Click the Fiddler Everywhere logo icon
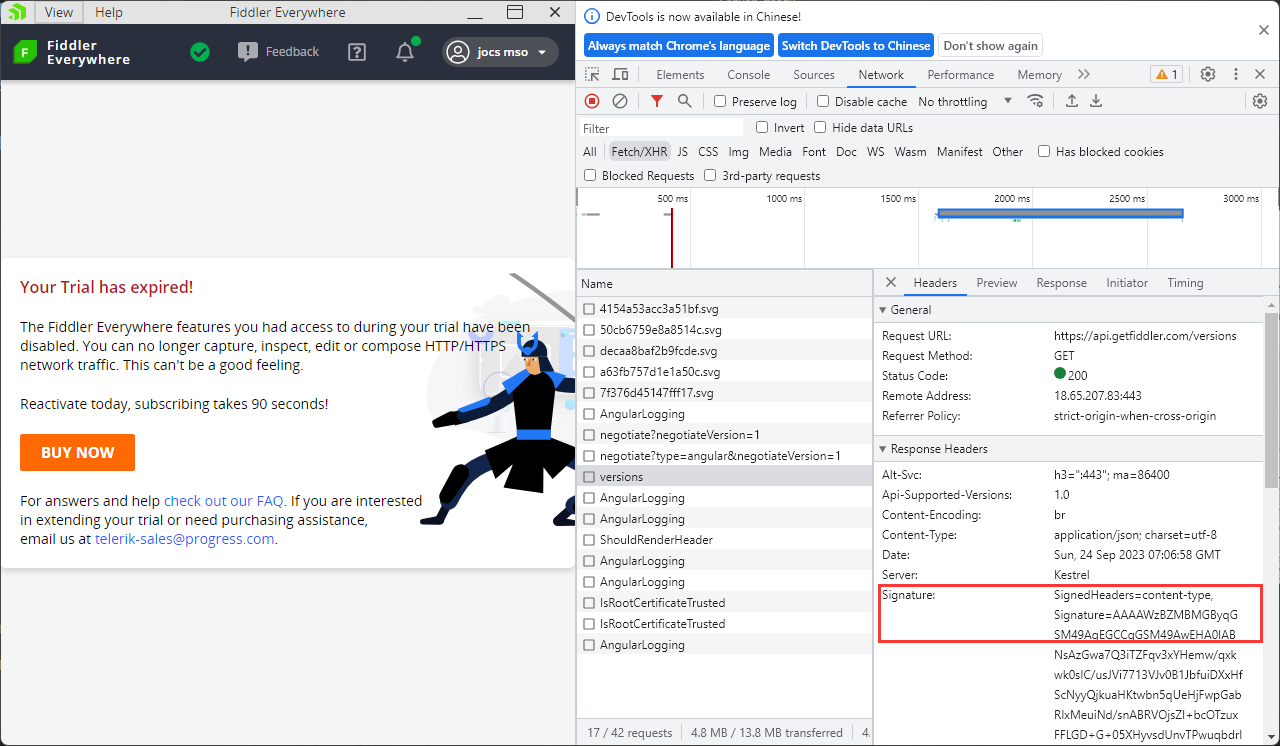 point(25,52)
